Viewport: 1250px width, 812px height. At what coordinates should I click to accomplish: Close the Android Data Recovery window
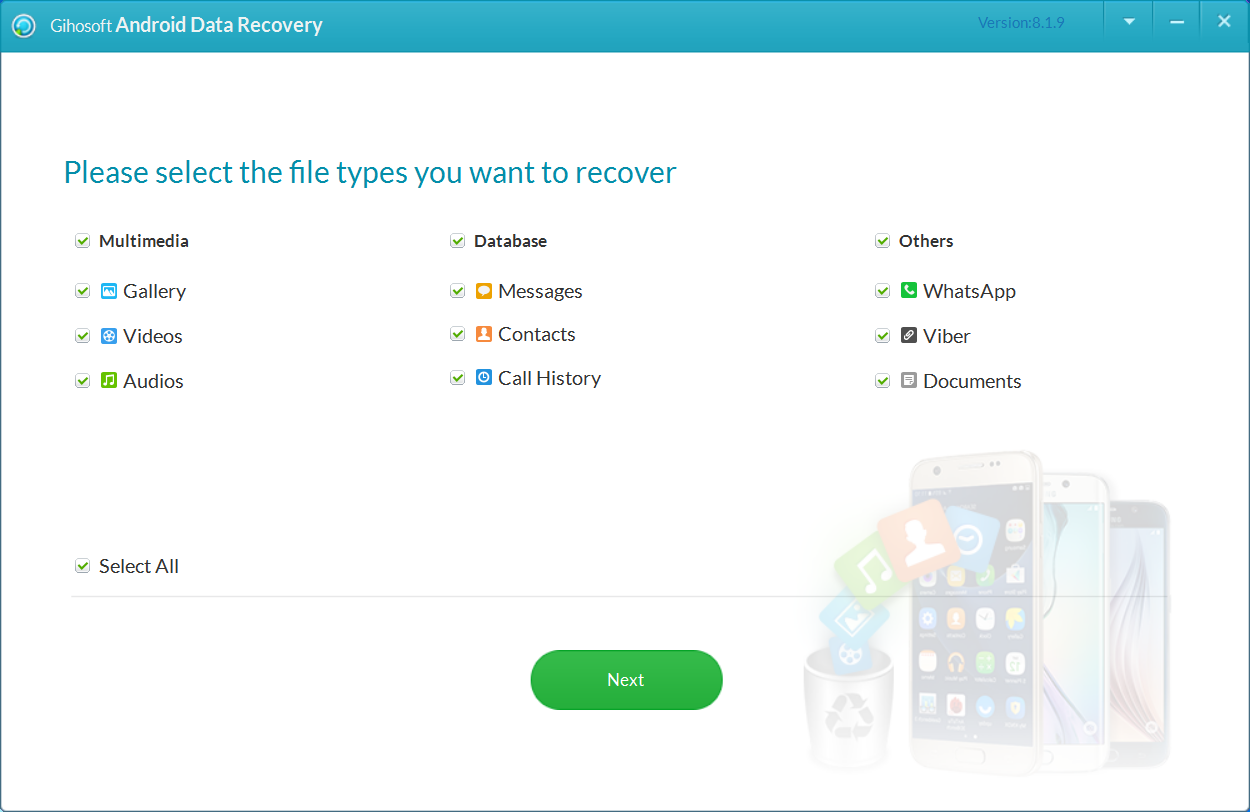pos(1224,21)
